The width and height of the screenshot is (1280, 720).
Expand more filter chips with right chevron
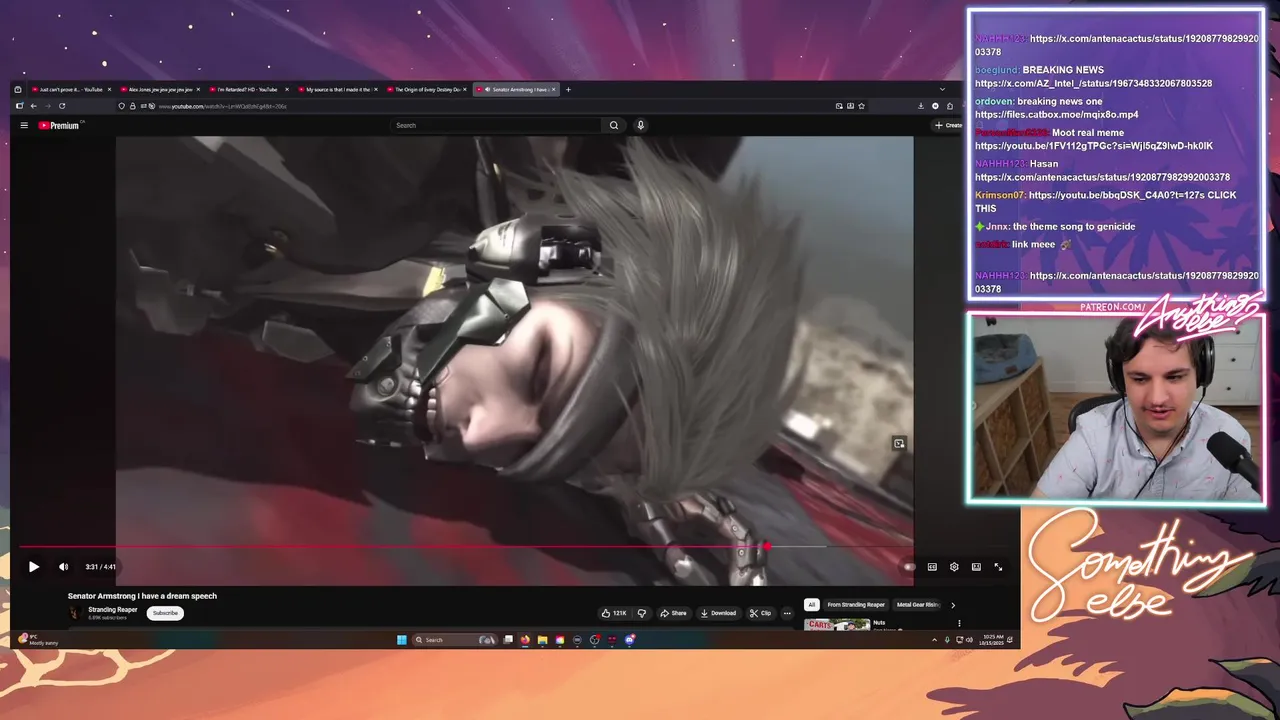[x=952, y=605]
